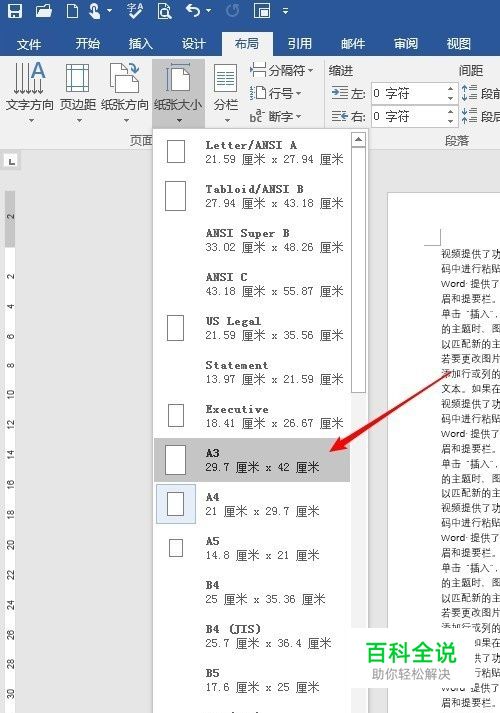Click the left indent icon

(x=340, y=93)
